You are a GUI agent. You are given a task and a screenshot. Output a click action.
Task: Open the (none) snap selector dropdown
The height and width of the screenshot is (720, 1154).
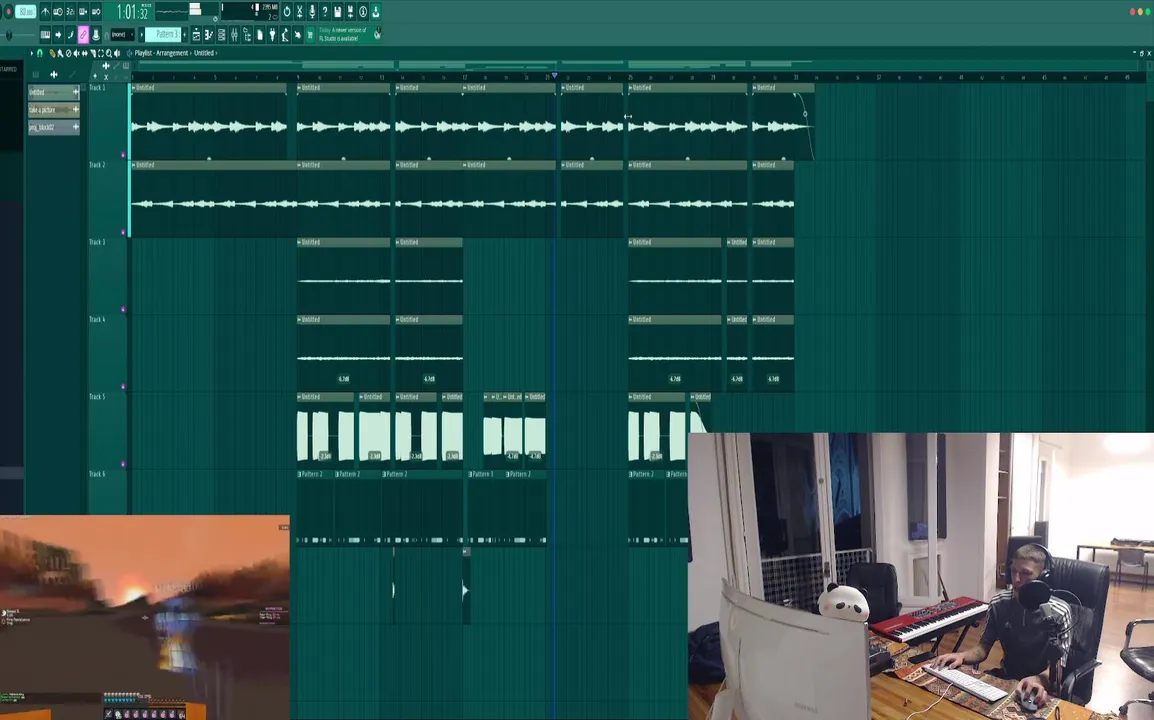tap(122, 35)
